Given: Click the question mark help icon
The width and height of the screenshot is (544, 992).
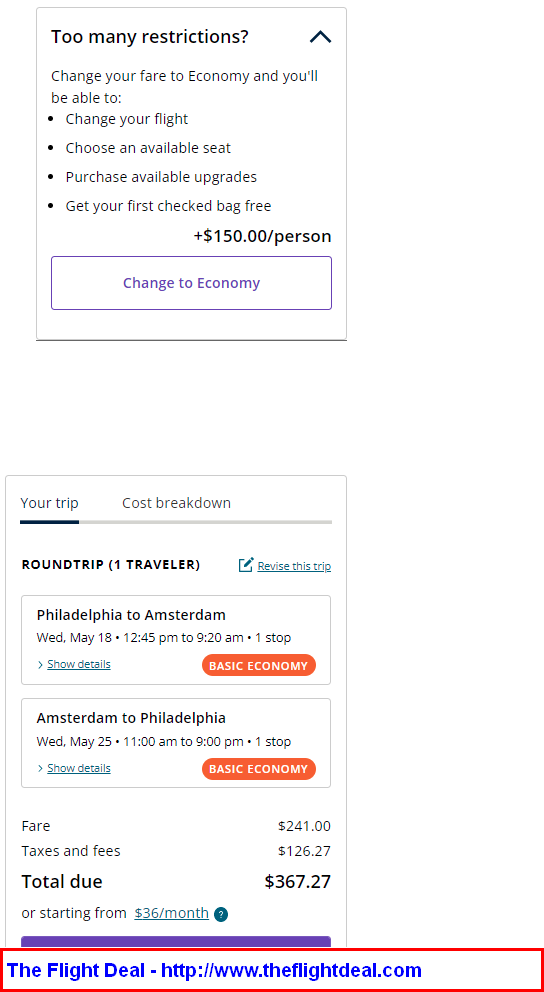Looking at the screenshot, I should tap(221, 914).
